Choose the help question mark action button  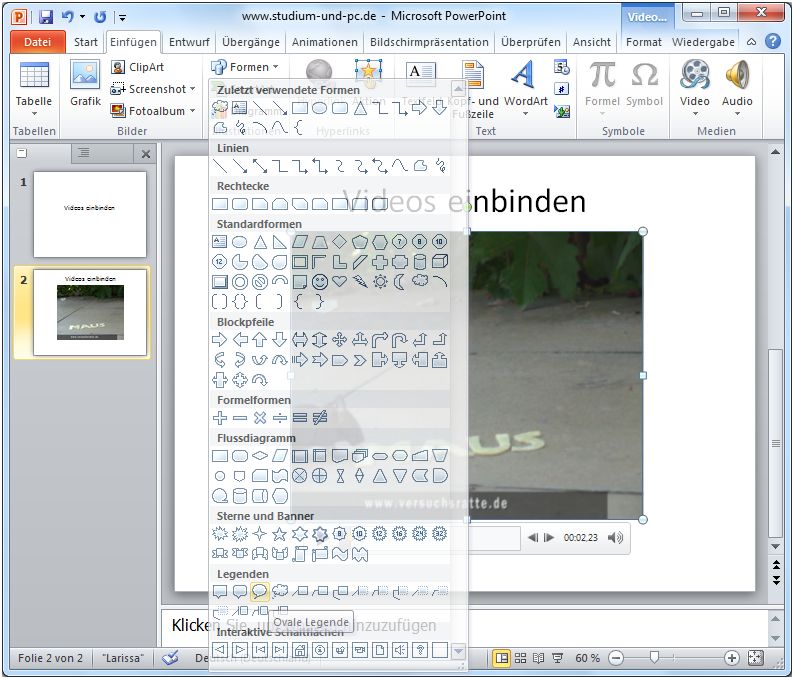pos(420,650)
